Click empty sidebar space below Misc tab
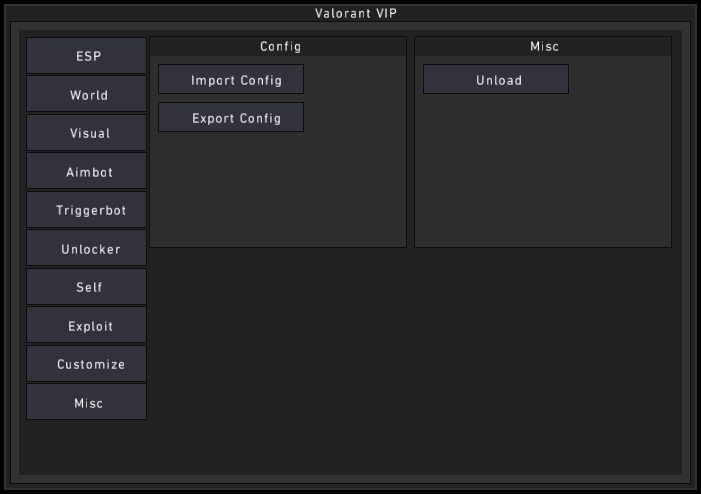The image size is (701, 494). (87, 446)
